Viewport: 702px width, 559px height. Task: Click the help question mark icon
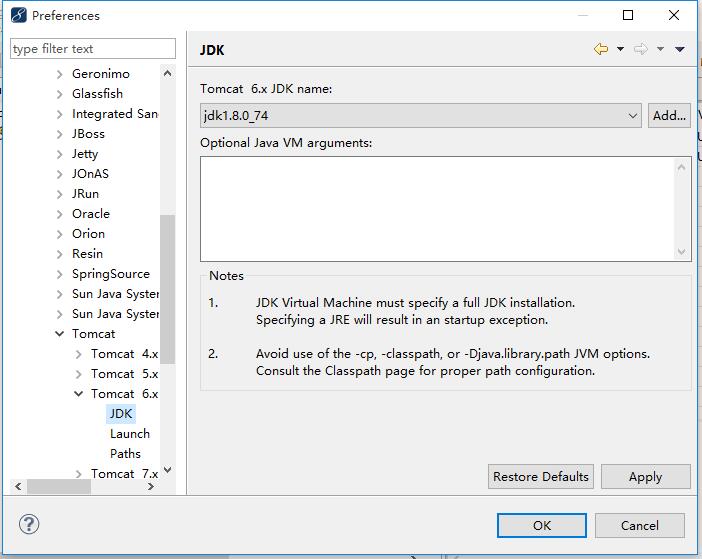click(29, 524)
